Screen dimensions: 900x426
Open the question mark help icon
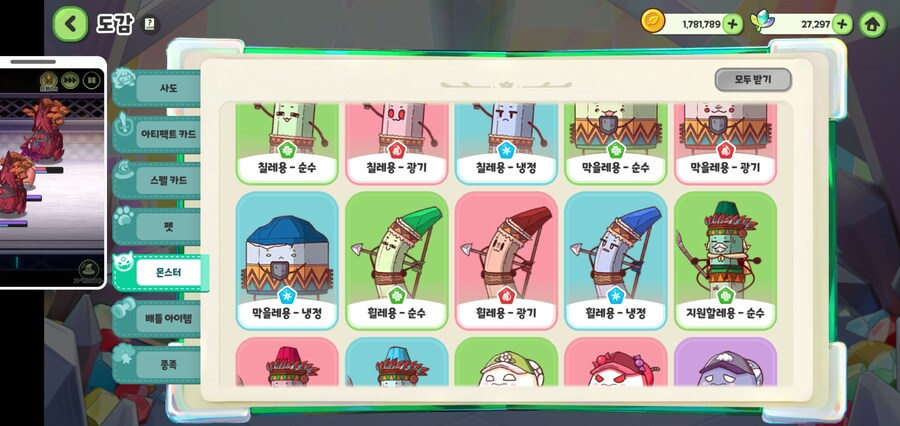(150, 24)
